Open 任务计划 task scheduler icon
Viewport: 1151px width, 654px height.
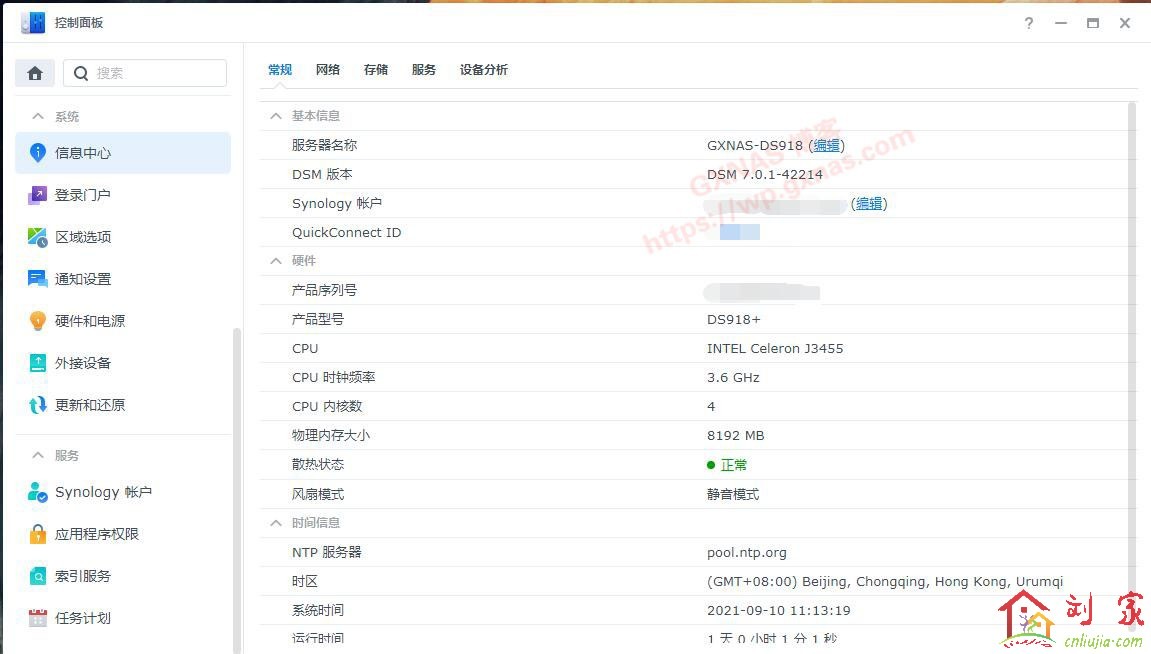coord(38,618)
